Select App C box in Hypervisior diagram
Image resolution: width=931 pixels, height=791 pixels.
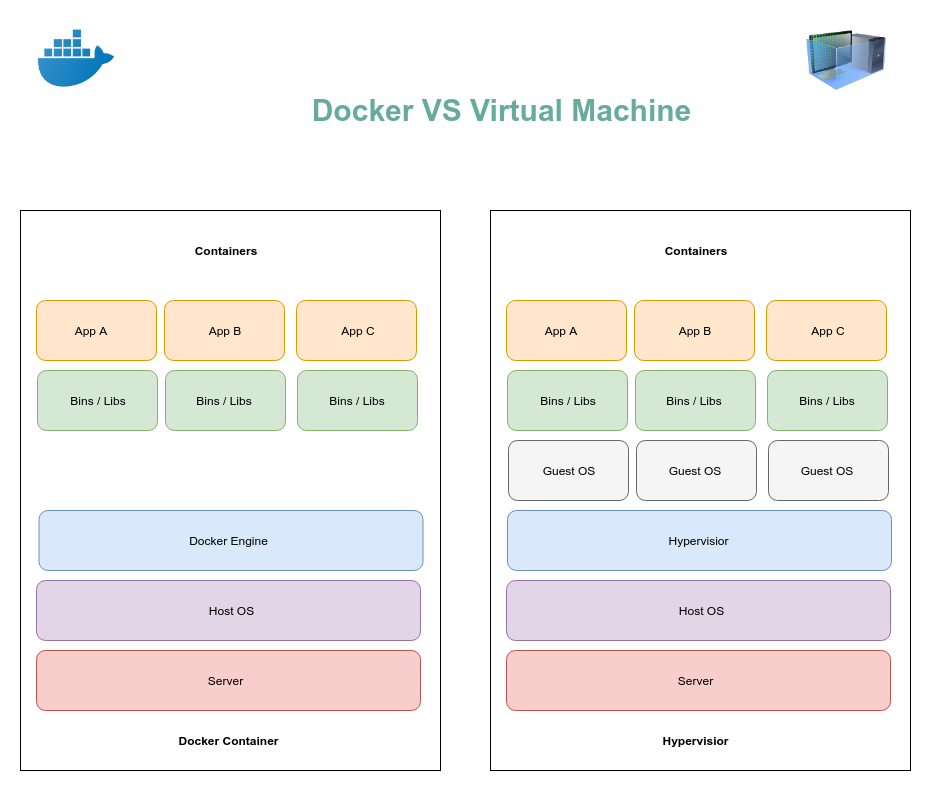826,331
